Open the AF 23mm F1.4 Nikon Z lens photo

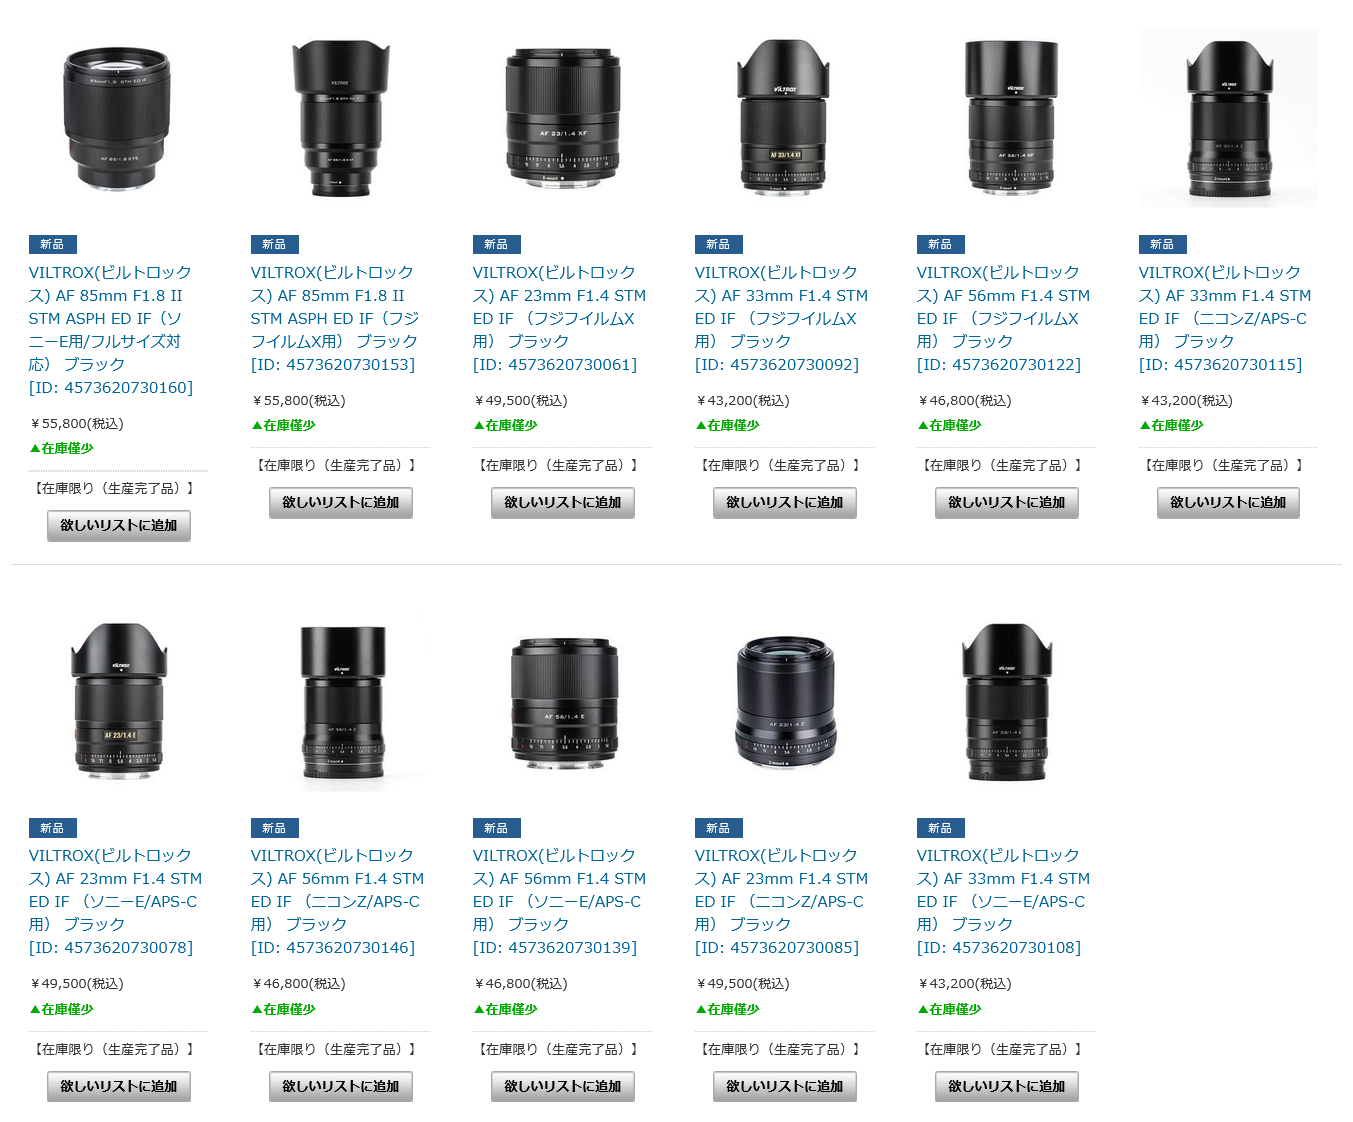pyautogui.click(x=784, y=702)
